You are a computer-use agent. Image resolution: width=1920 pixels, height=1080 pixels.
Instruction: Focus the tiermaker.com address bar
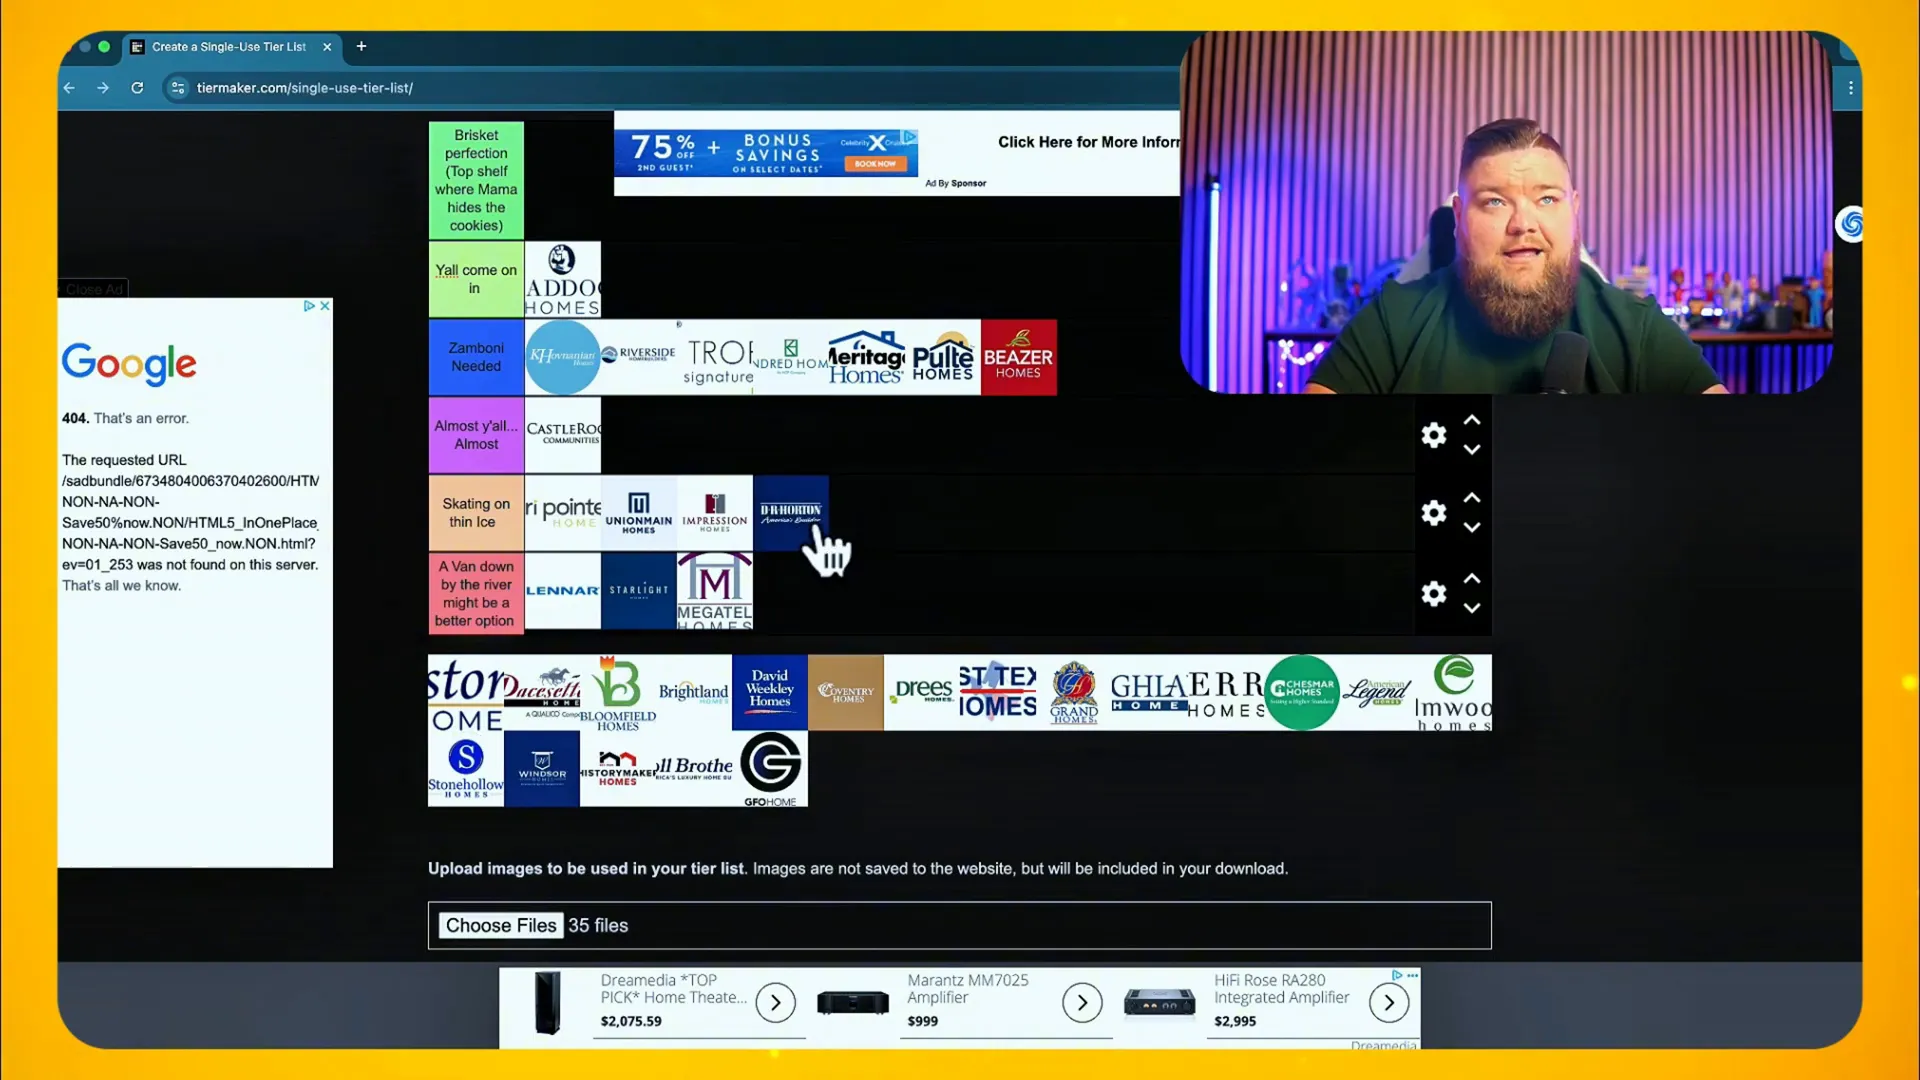304,88
